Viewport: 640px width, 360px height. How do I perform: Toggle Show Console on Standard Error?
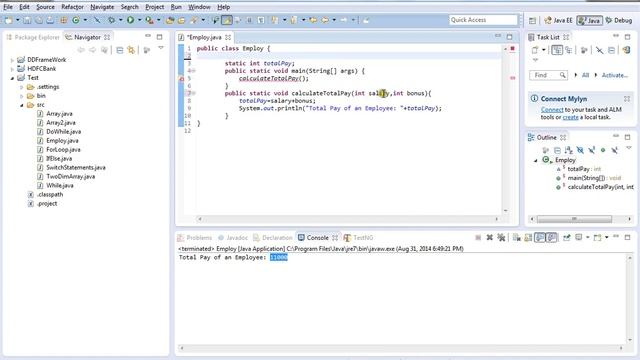(551, 237)
